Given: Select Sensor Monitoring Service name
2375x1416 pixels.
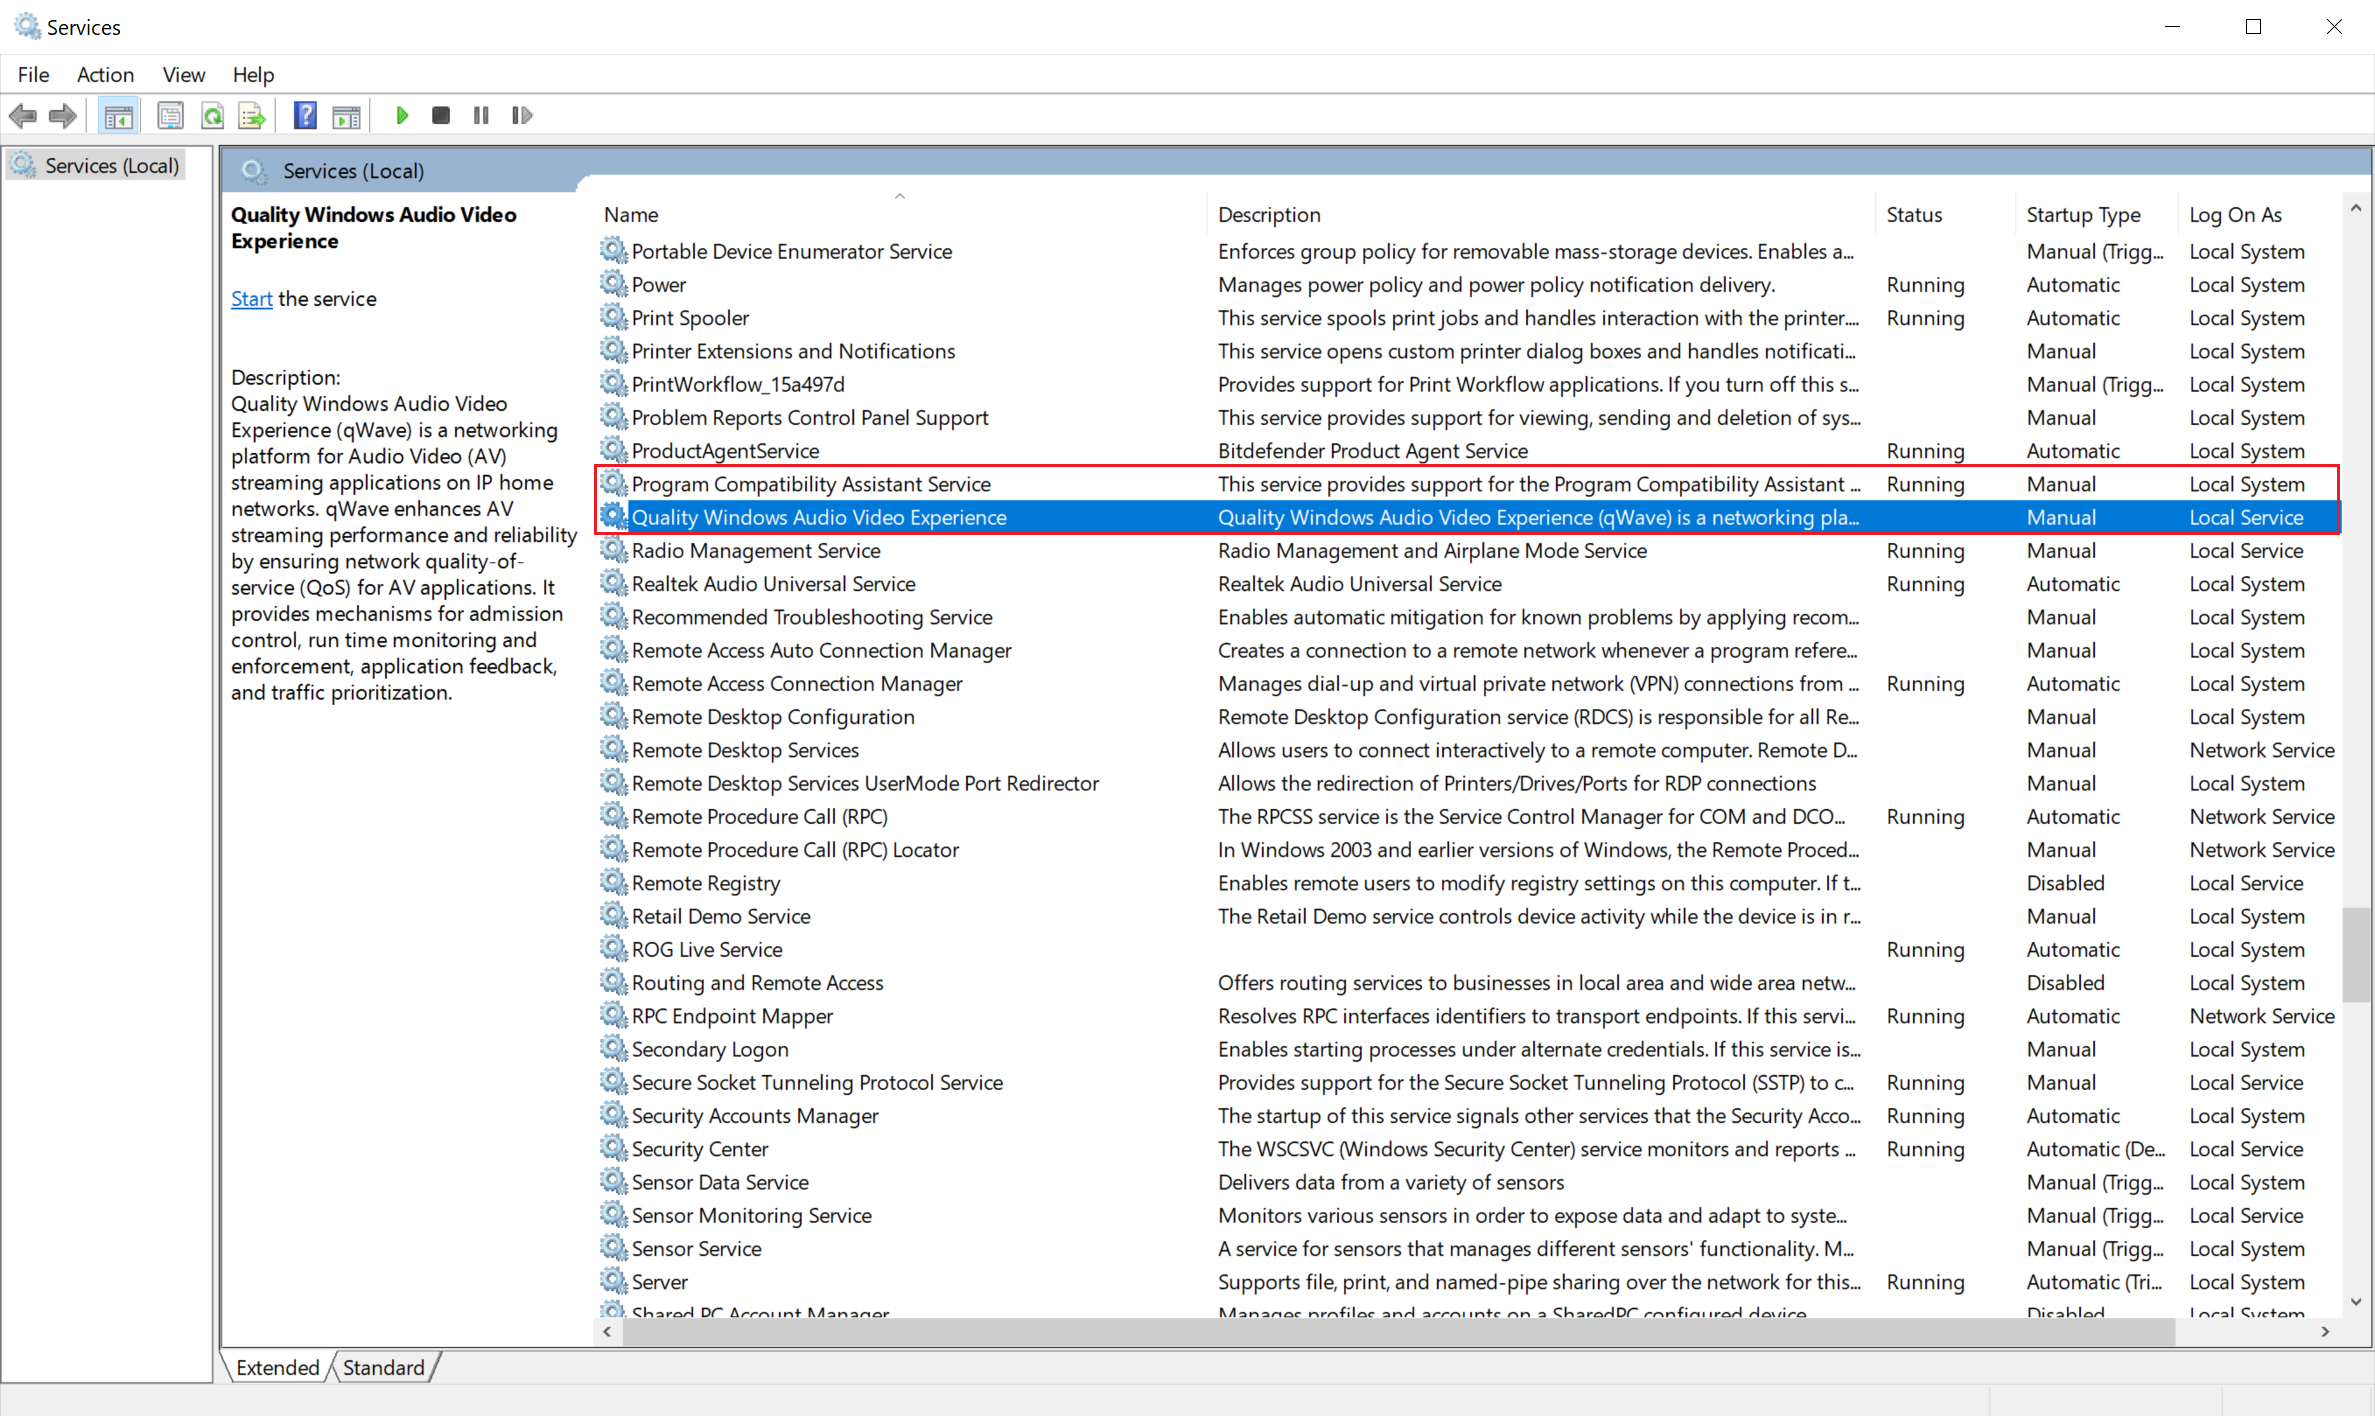Looking at the screenshot, I should (x=751, y=1216).
